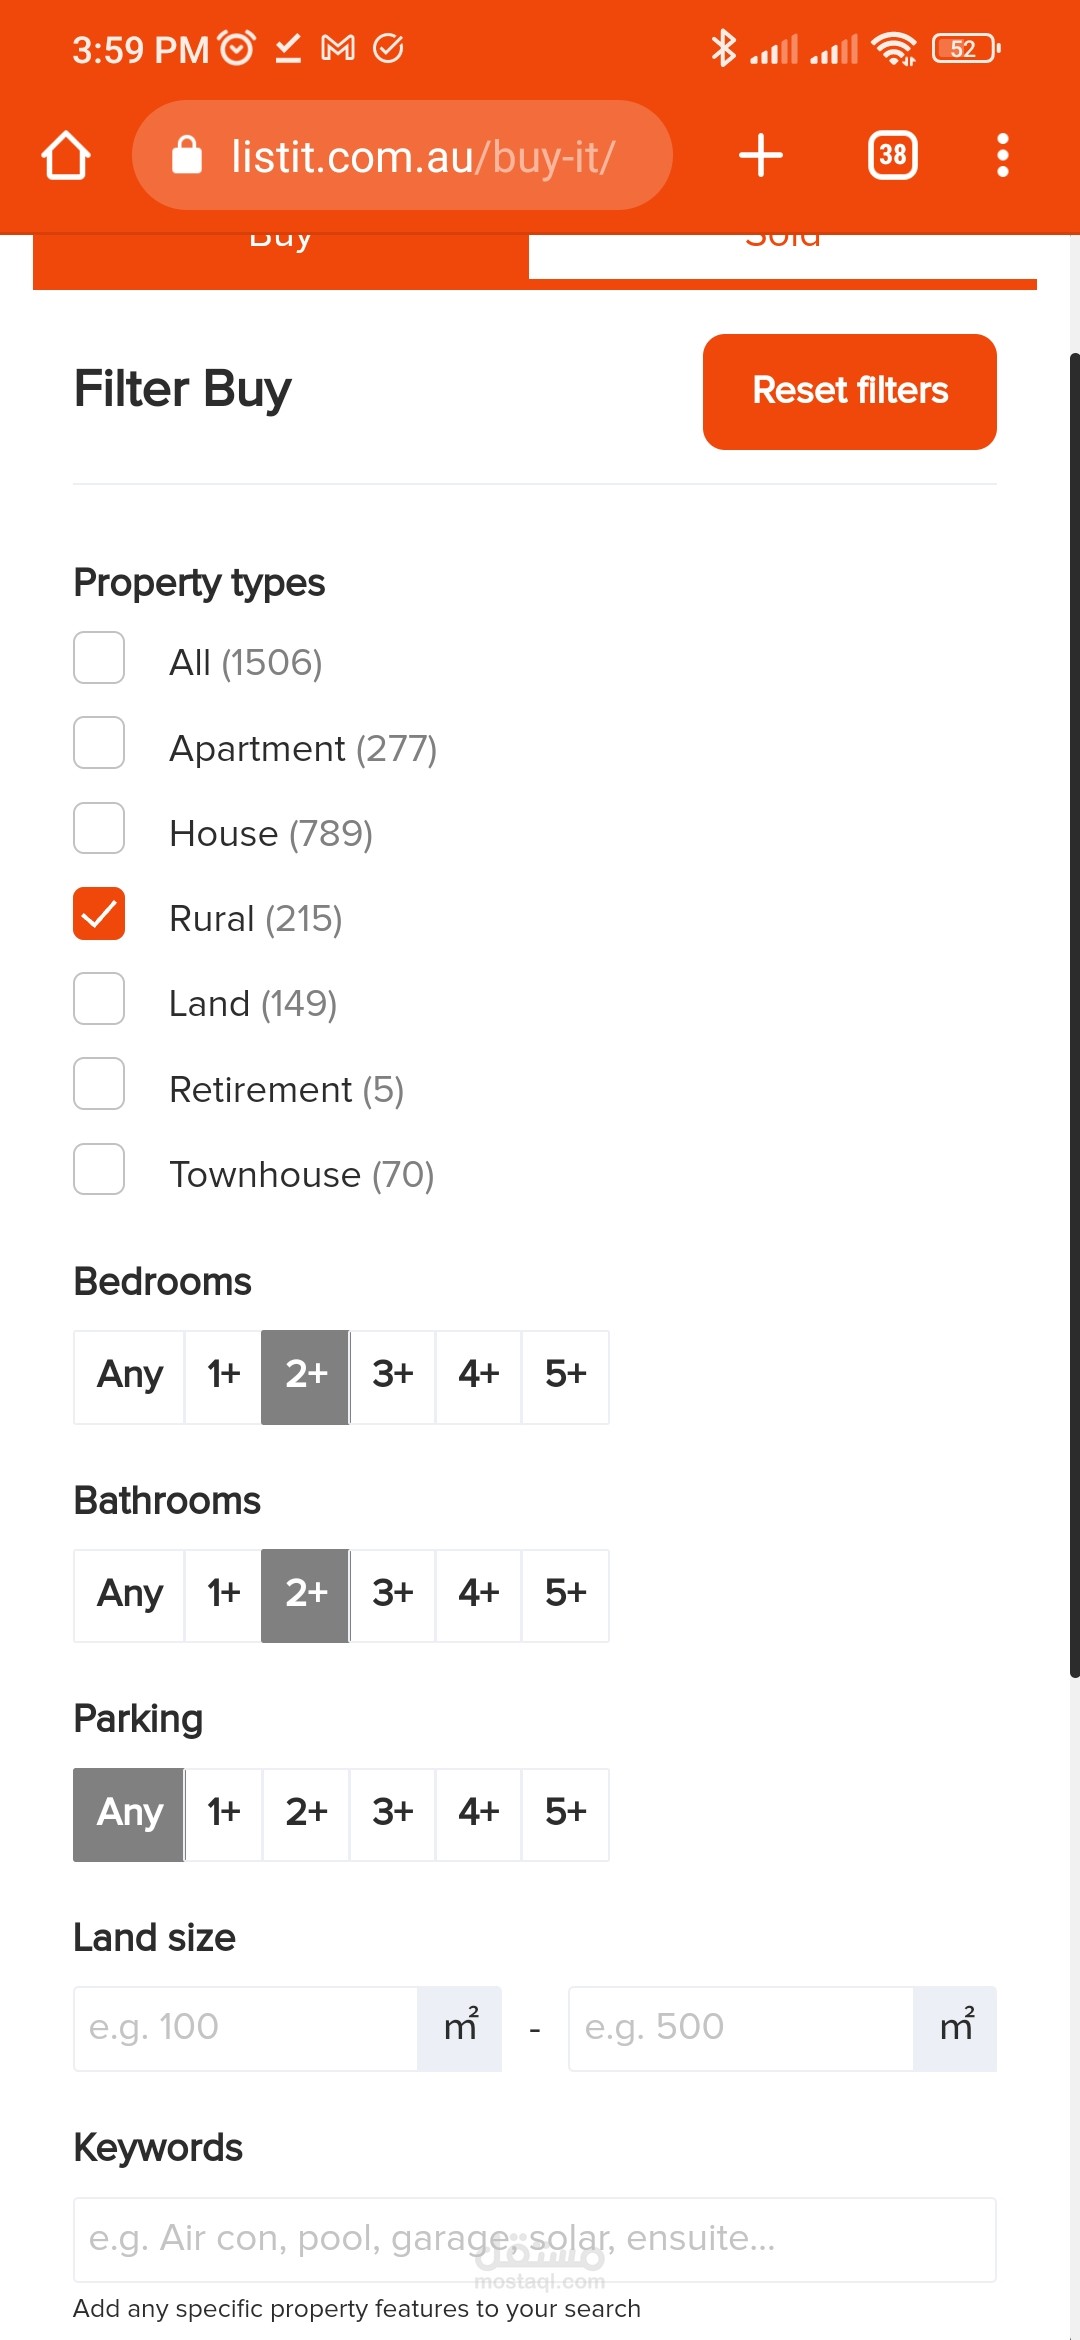Tap the padlock site security icon
The image size is (1080, 2340).
187,156
